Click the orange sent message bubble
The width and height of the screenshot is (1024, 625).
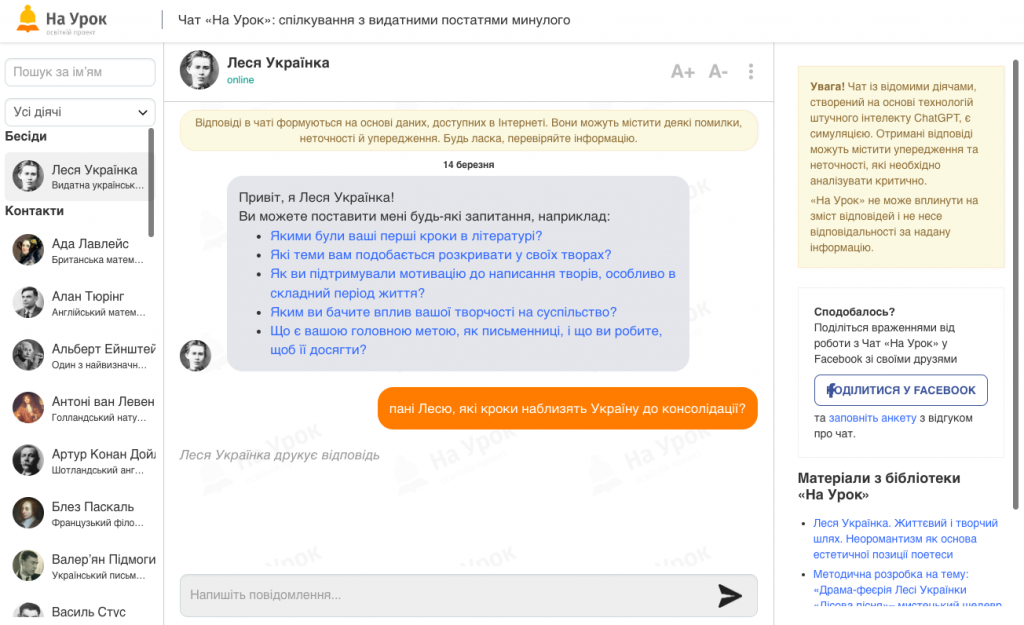point(568,409)
